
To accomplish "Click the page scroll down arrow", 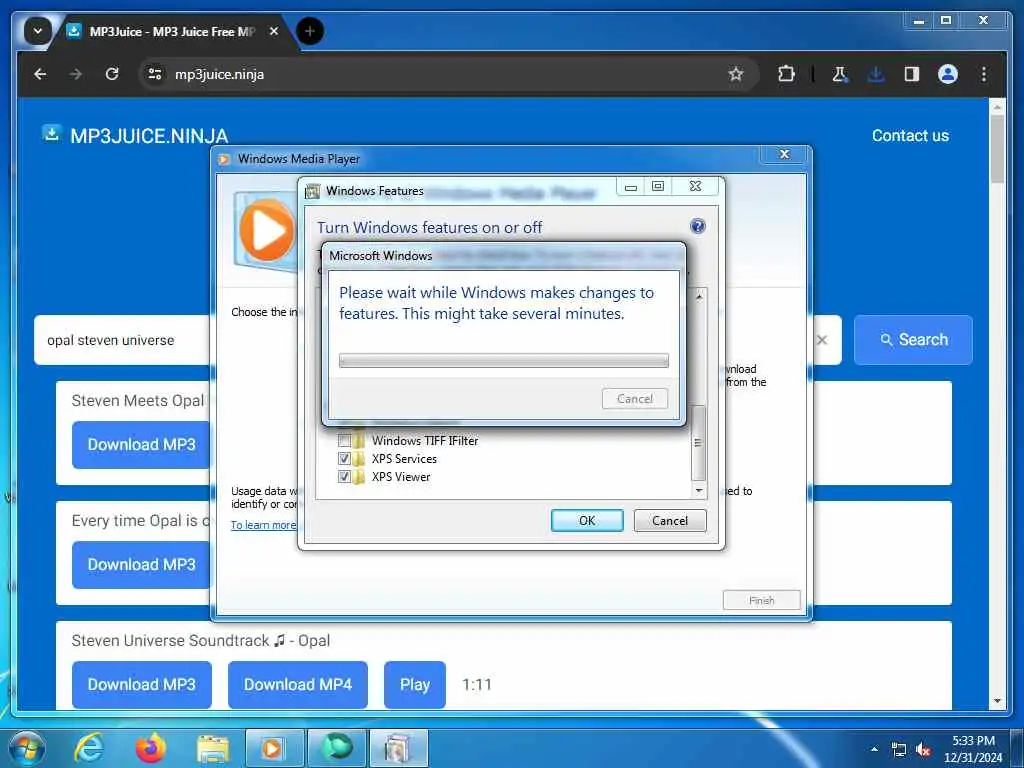I will click(x=997, y=701).
